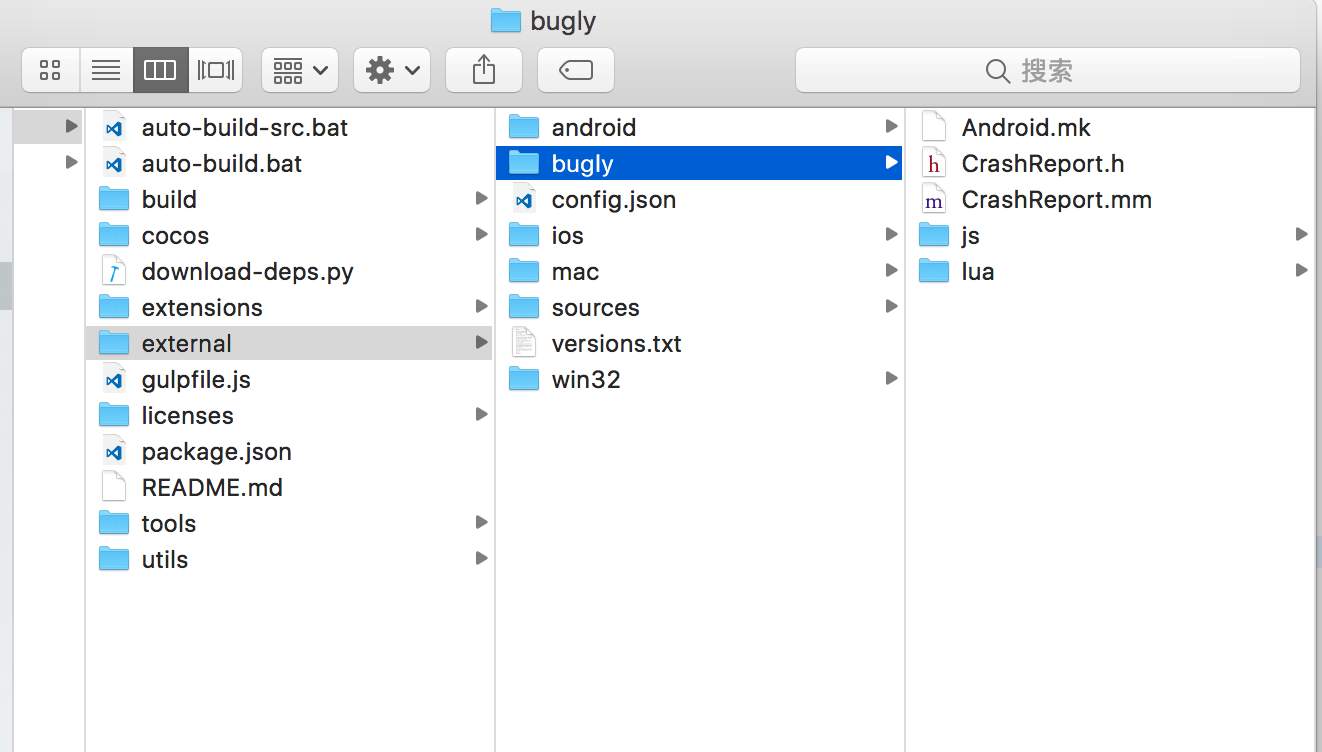Expand the utils folder arrow
The image size is (1322, 752).
point(482,559)
